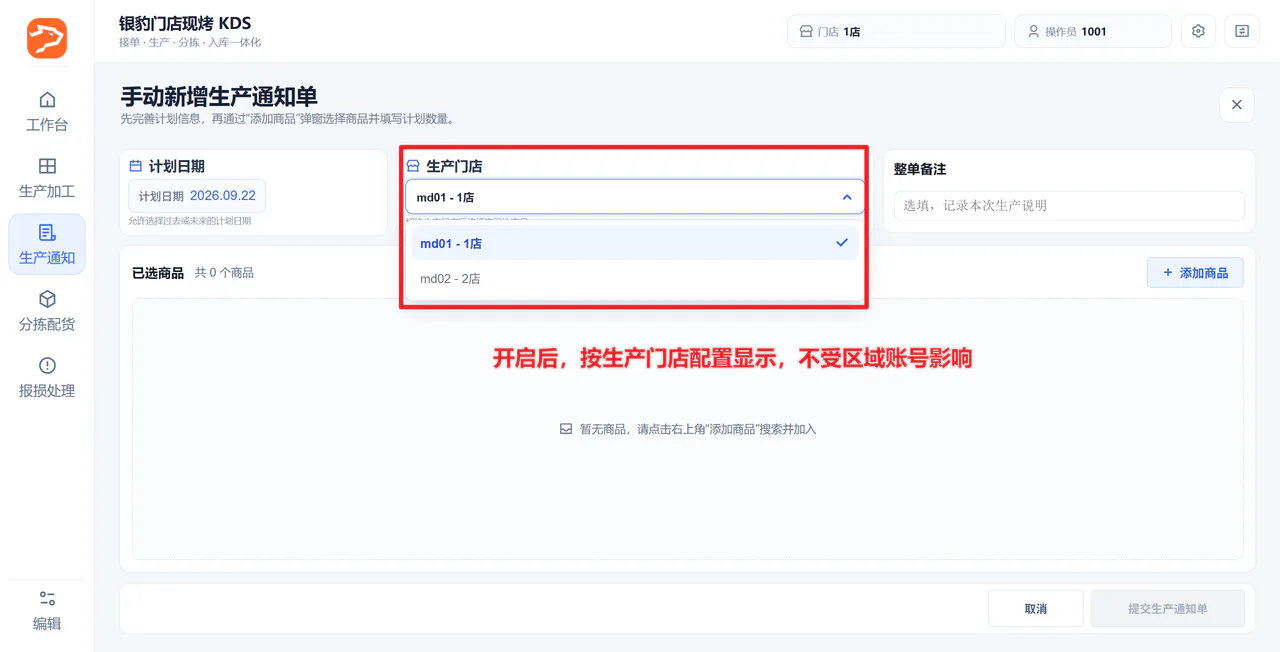Choose the md01 - 1店 option
The width and height of the screenshot is (1280, 652).
point(635,243)
